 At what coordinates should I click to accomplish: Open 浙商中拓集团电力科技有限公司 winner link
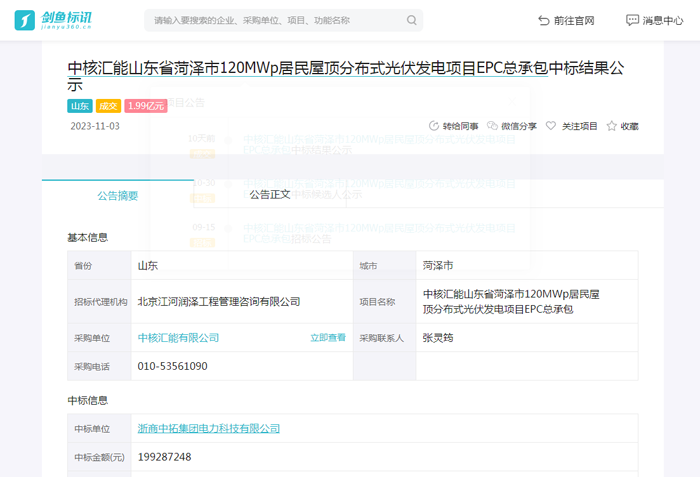click(x=208, y=428)
